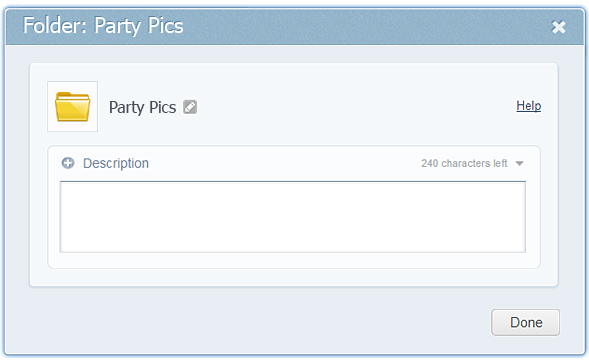This screenshot has width=589, height=362.
Task: Focus the empty description textarea
Action: tap(293, 217)
